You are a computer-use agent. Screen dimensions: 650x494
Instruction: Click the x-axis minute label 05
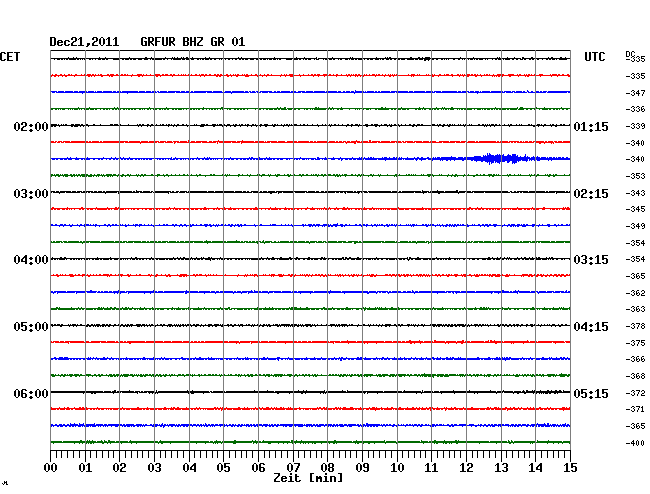(223, 467)
